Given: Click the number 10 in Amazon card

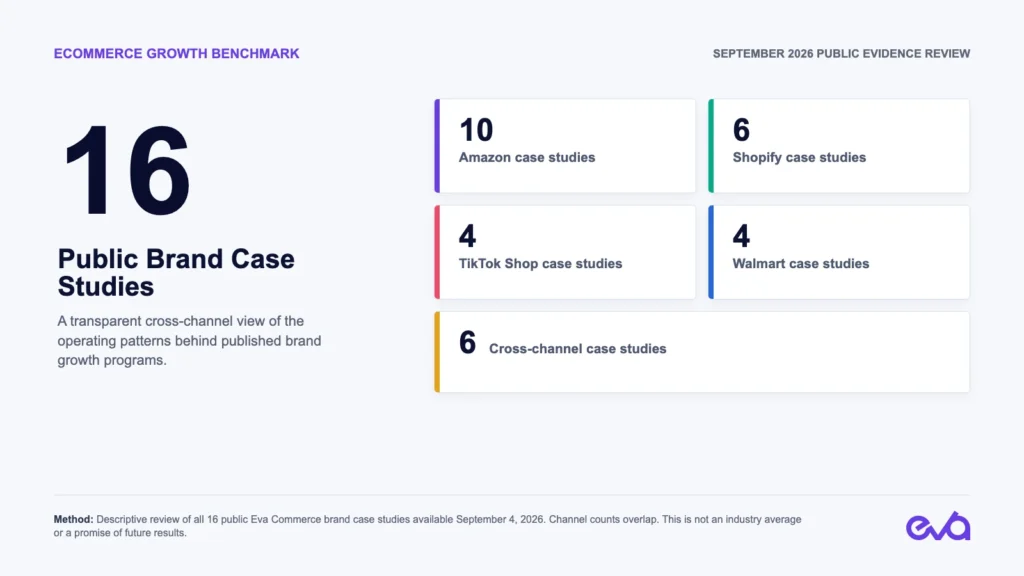Looking at the screenshot, I should point(476,130).
